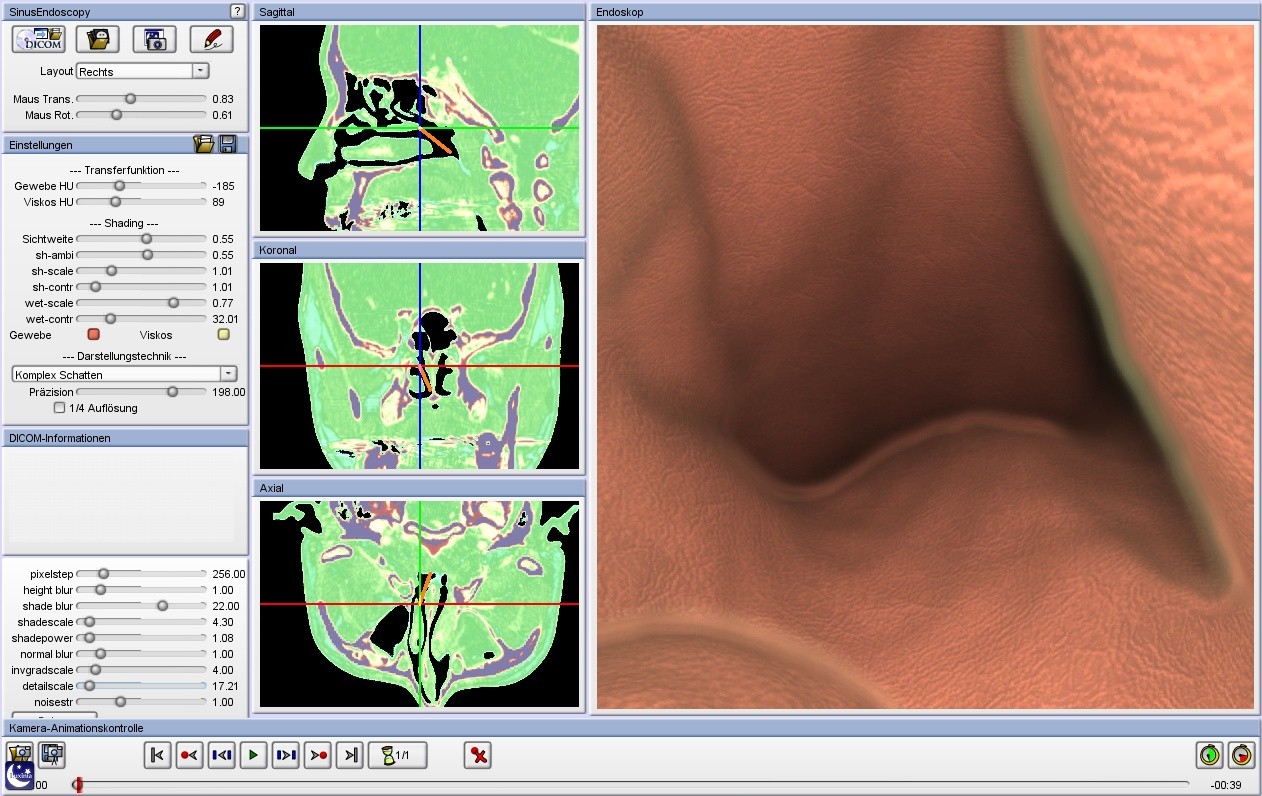Click the green stopwatch timer icon

1209,755
